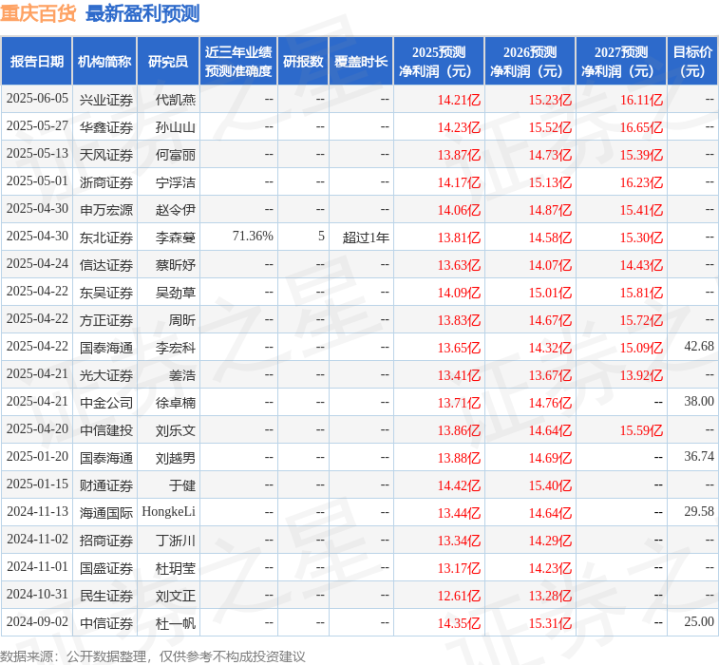
Task: Select the 财通证券 institution cell
Action: coord(106,485)
